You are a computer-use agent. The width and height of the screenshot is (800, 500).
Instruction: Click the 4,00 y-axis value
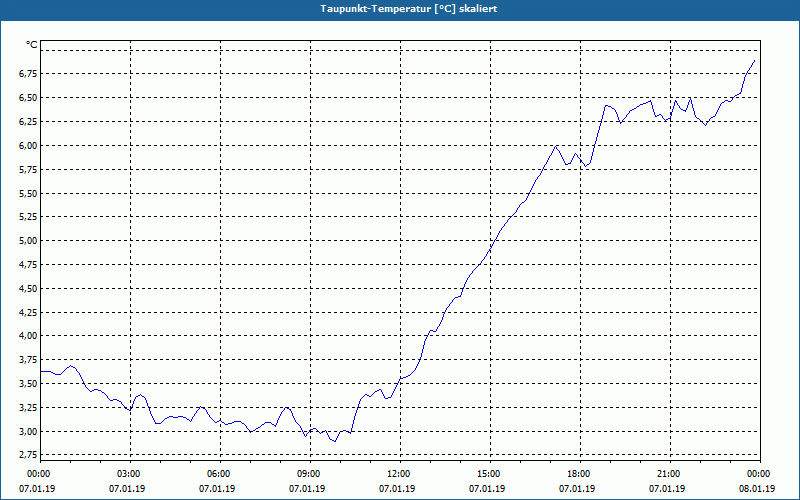tap(28, 336)
